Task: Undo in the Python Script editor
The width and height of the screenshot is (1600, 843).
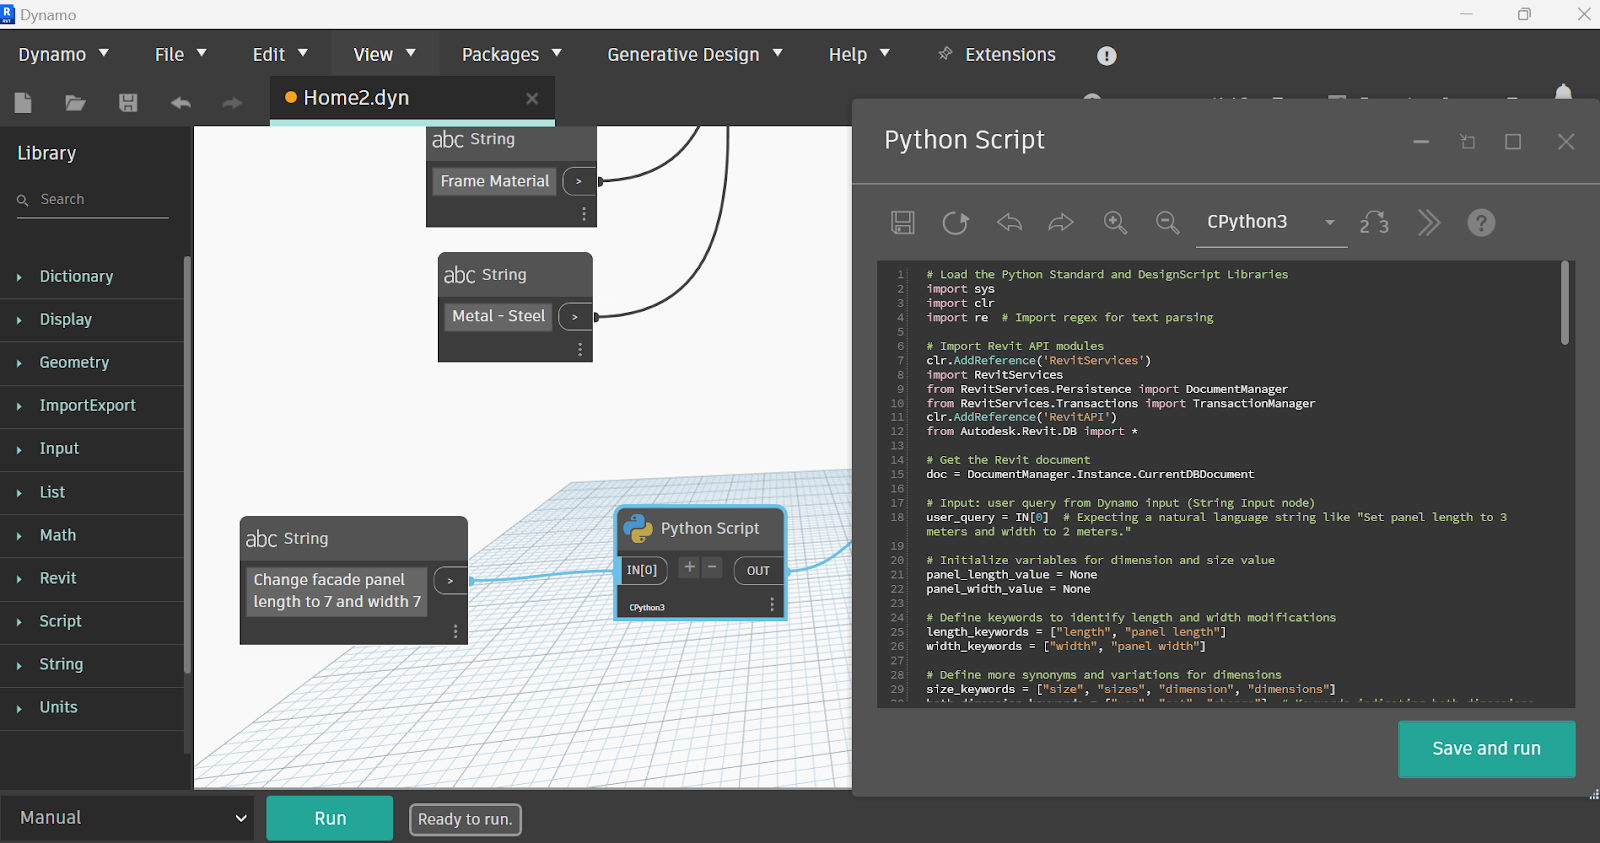Action: click(1009, 222)
